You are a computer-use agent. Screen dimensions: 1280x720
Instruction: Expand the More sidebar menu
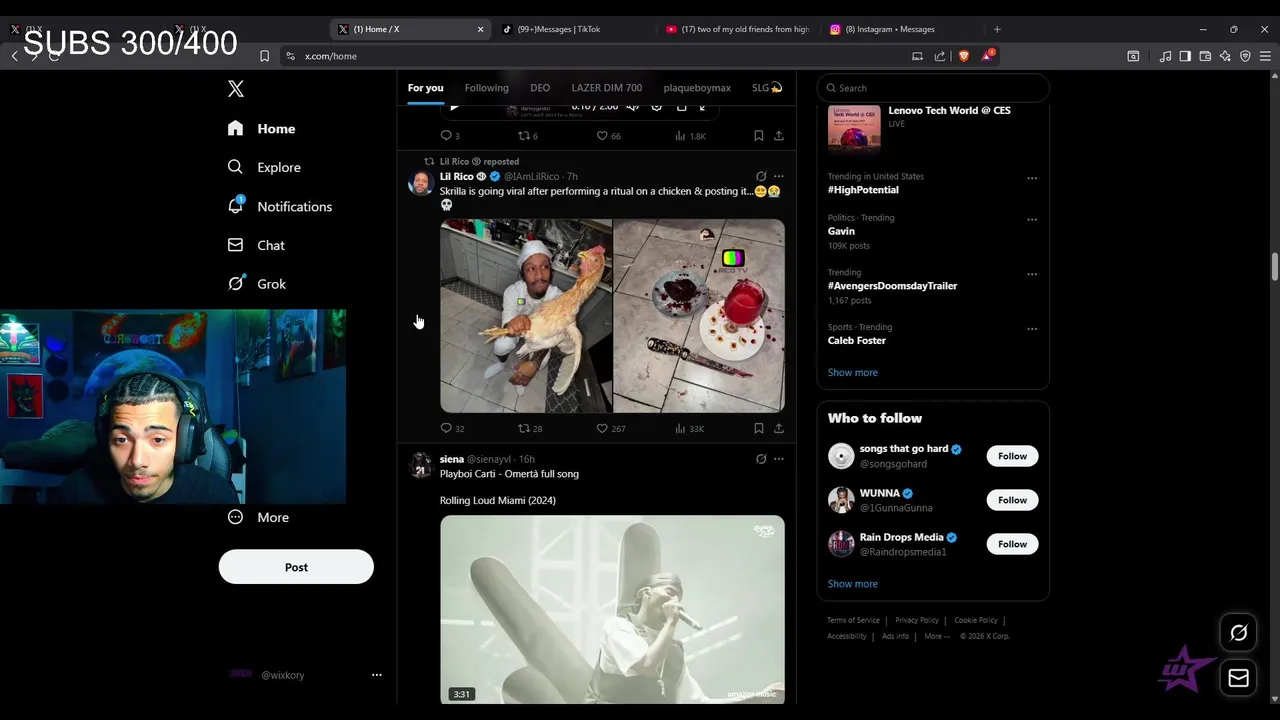pyautogui.click(x=259, y=517)
